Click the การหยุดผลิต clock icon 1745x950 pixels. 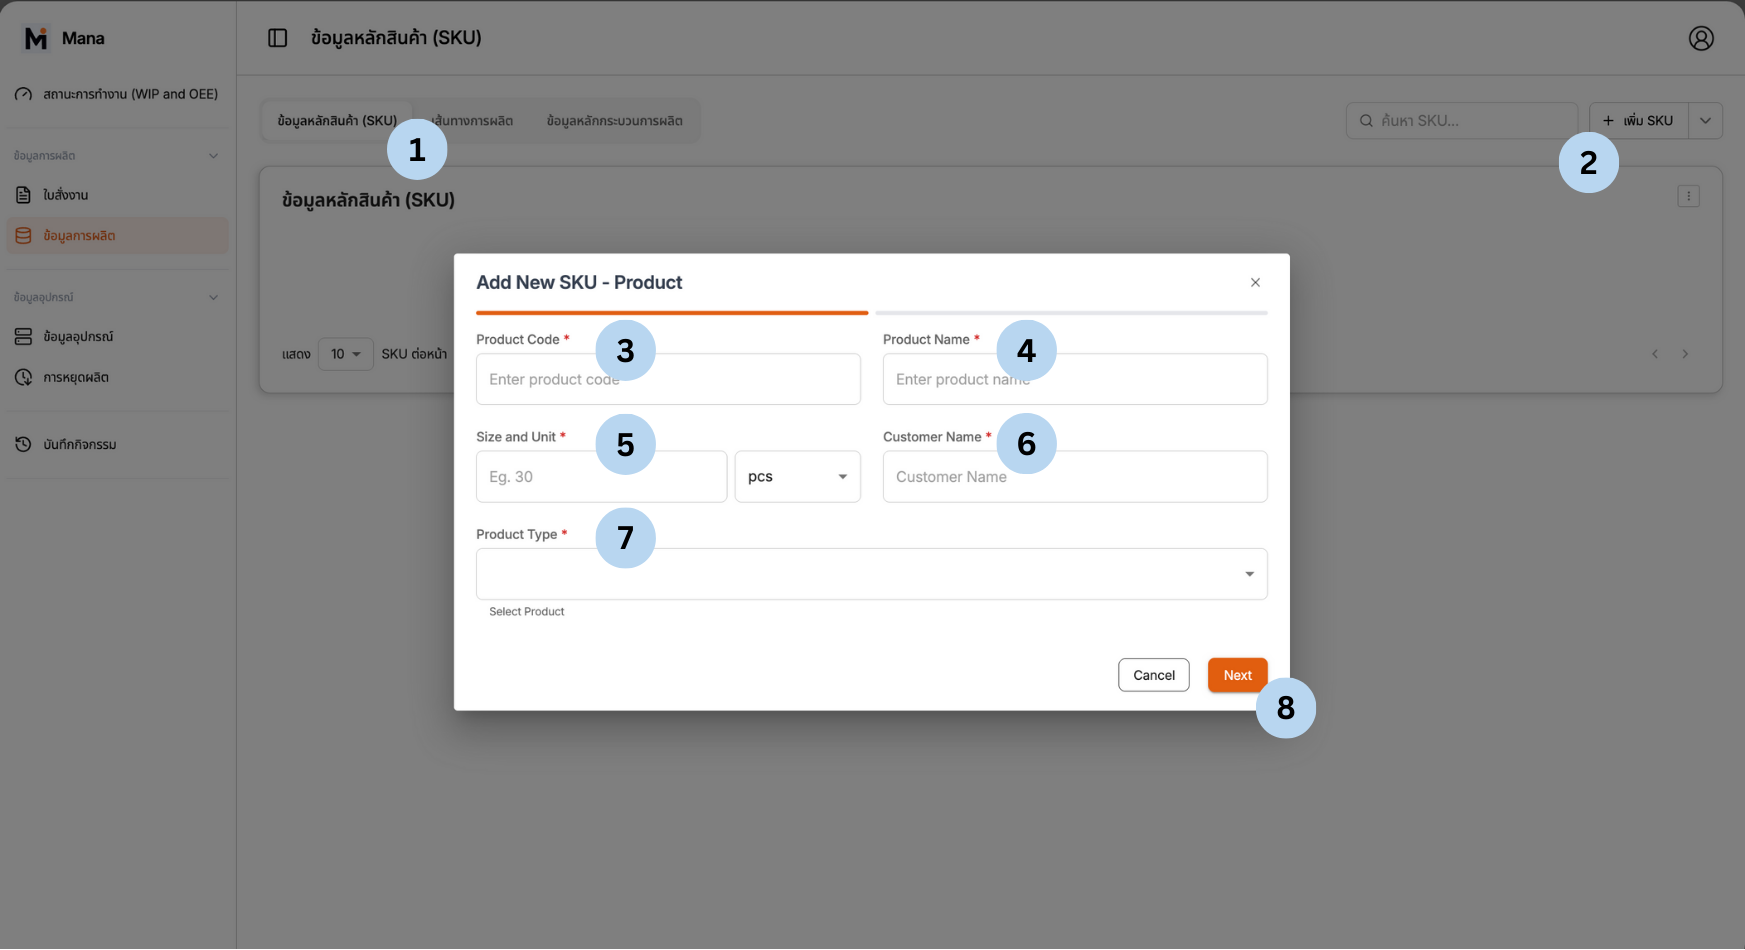pos(23,377)
